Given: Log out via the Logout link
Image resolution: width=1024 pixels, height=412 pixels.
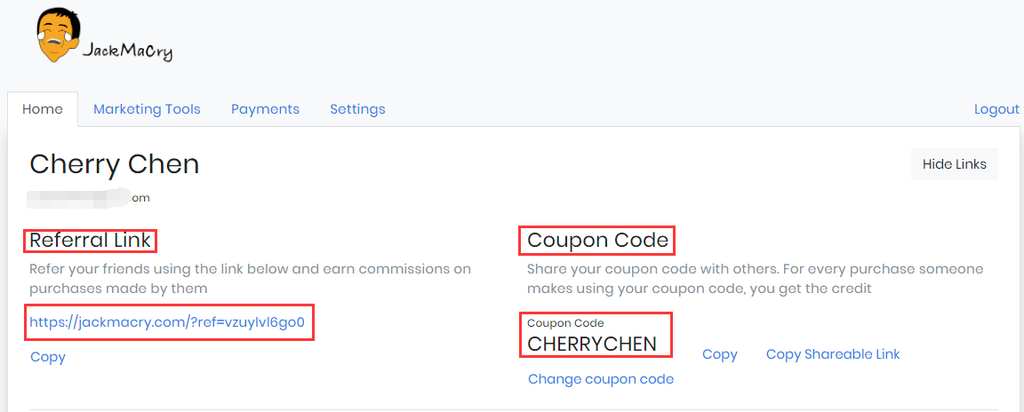Looking at the screenshot, I should pos(996,109).
